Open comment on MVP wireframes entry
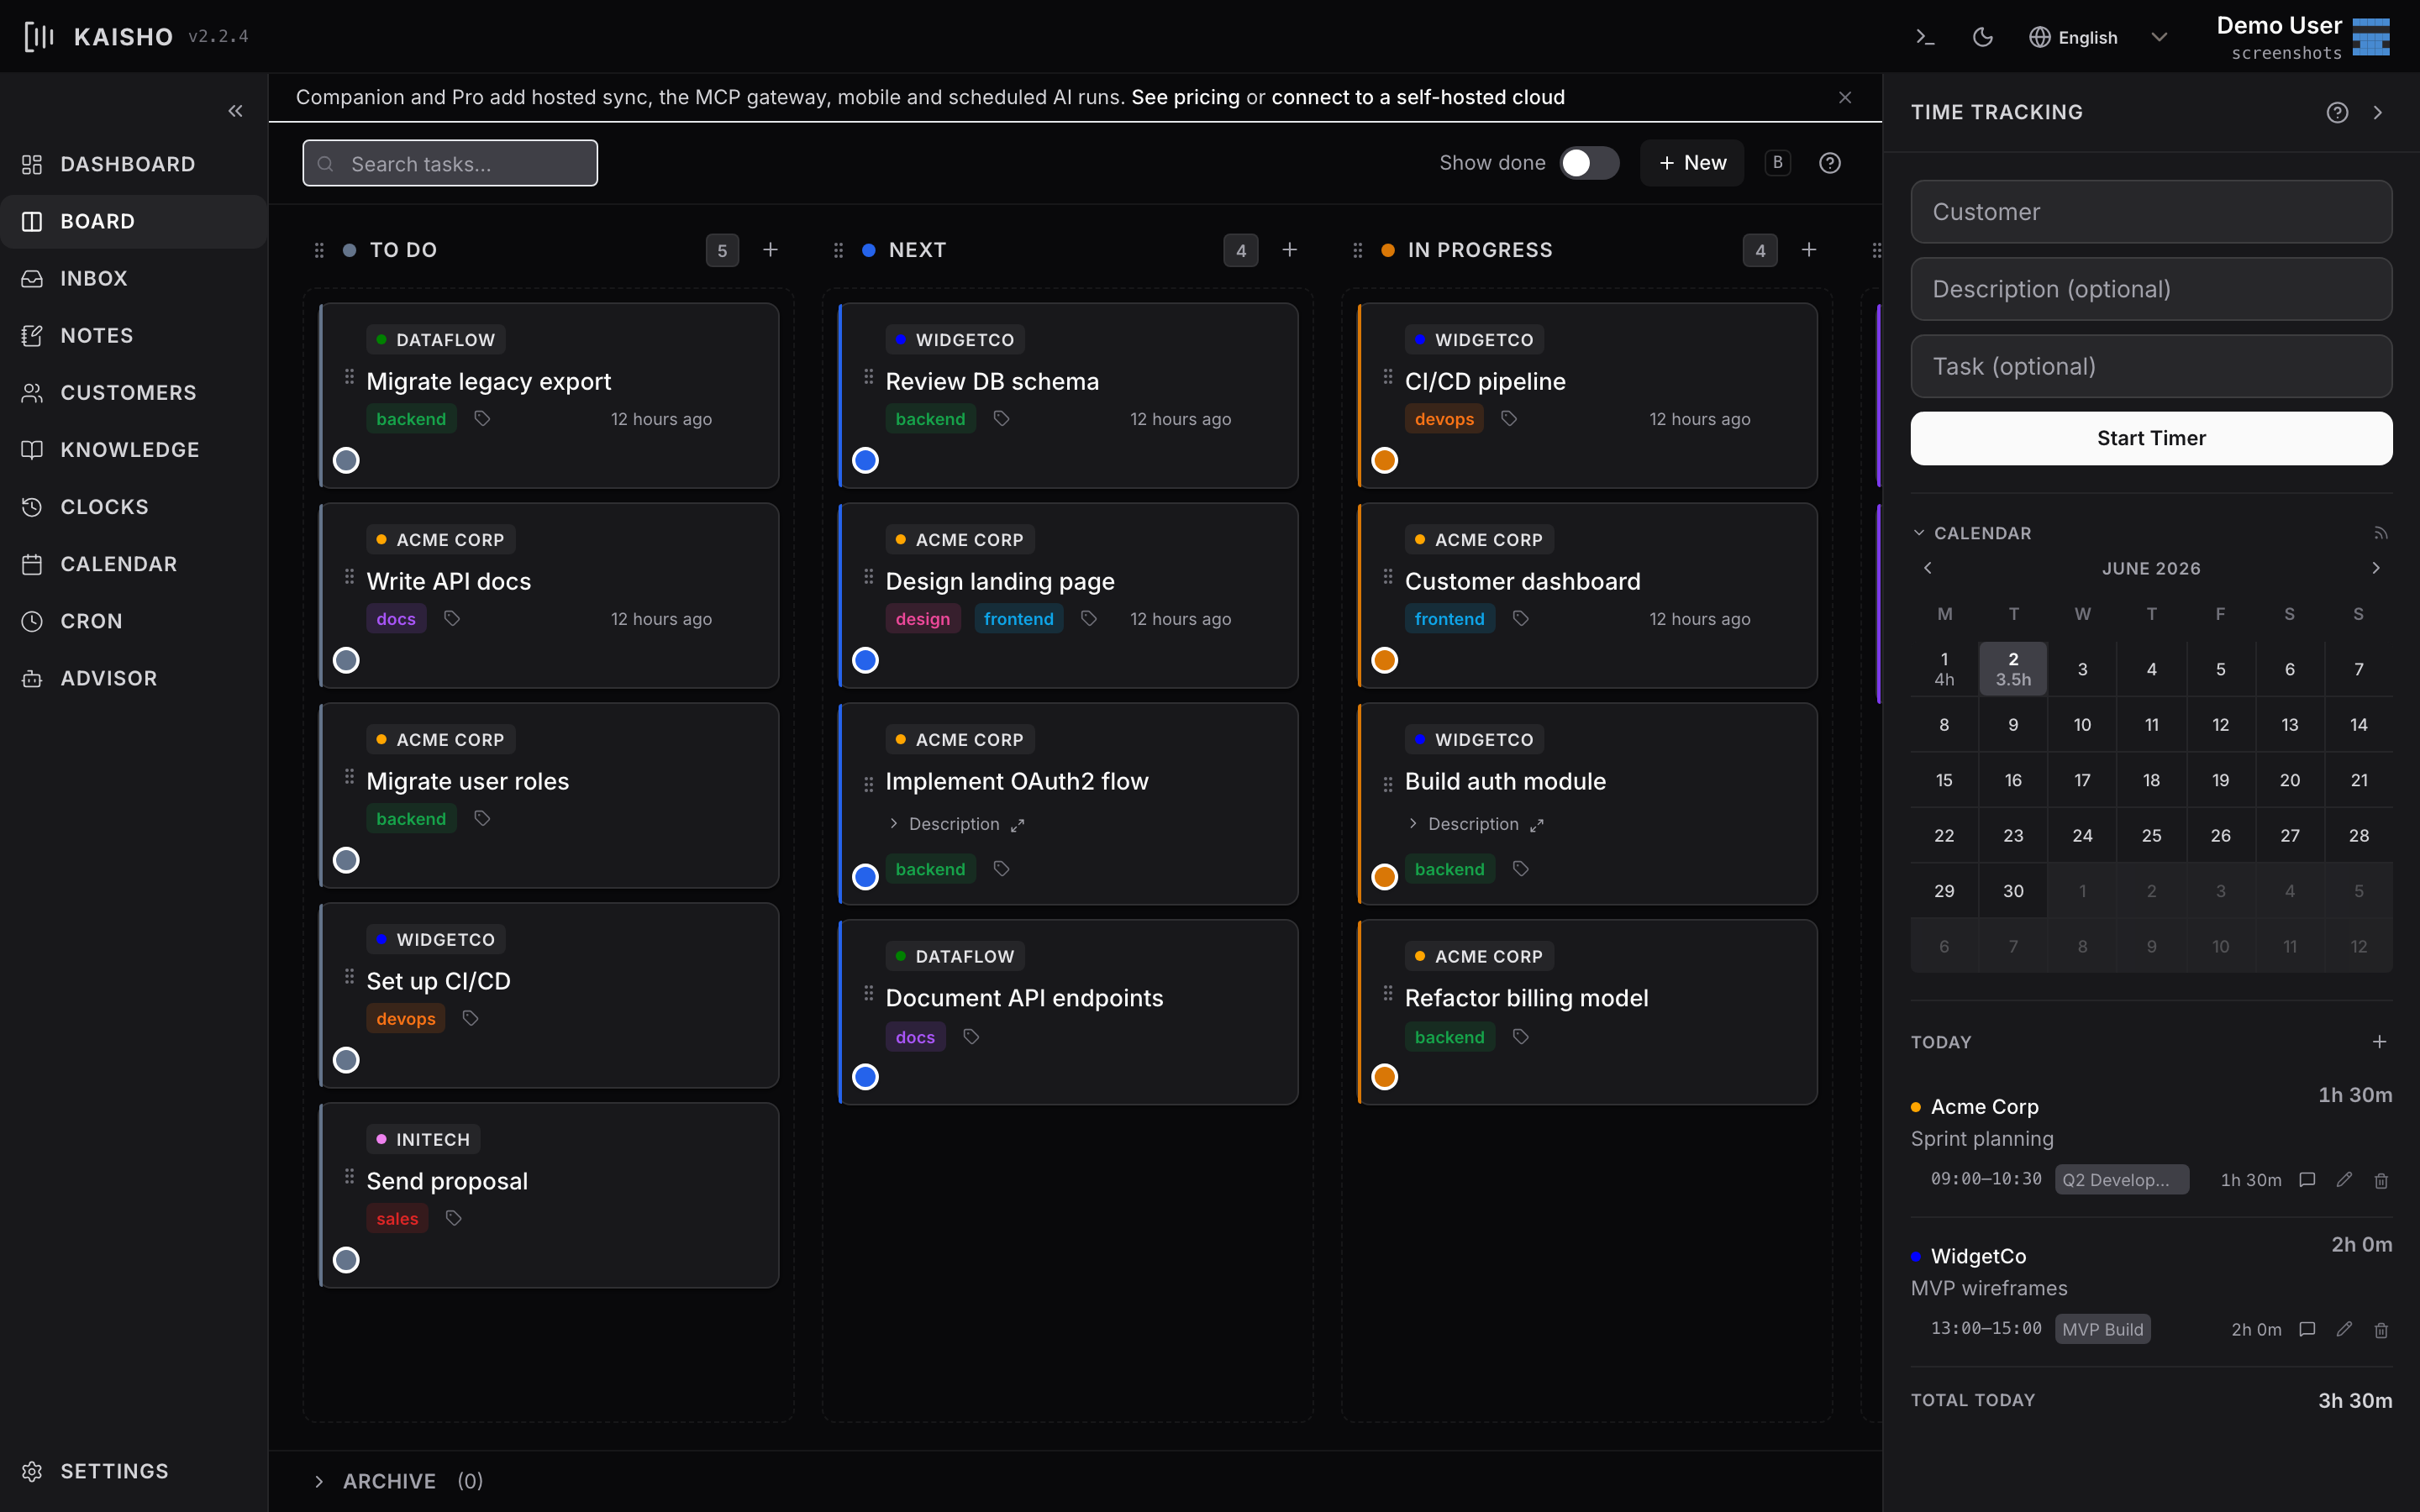The height and width of the screenshot is (1512, 2420). click(x=2307, y=1329)
